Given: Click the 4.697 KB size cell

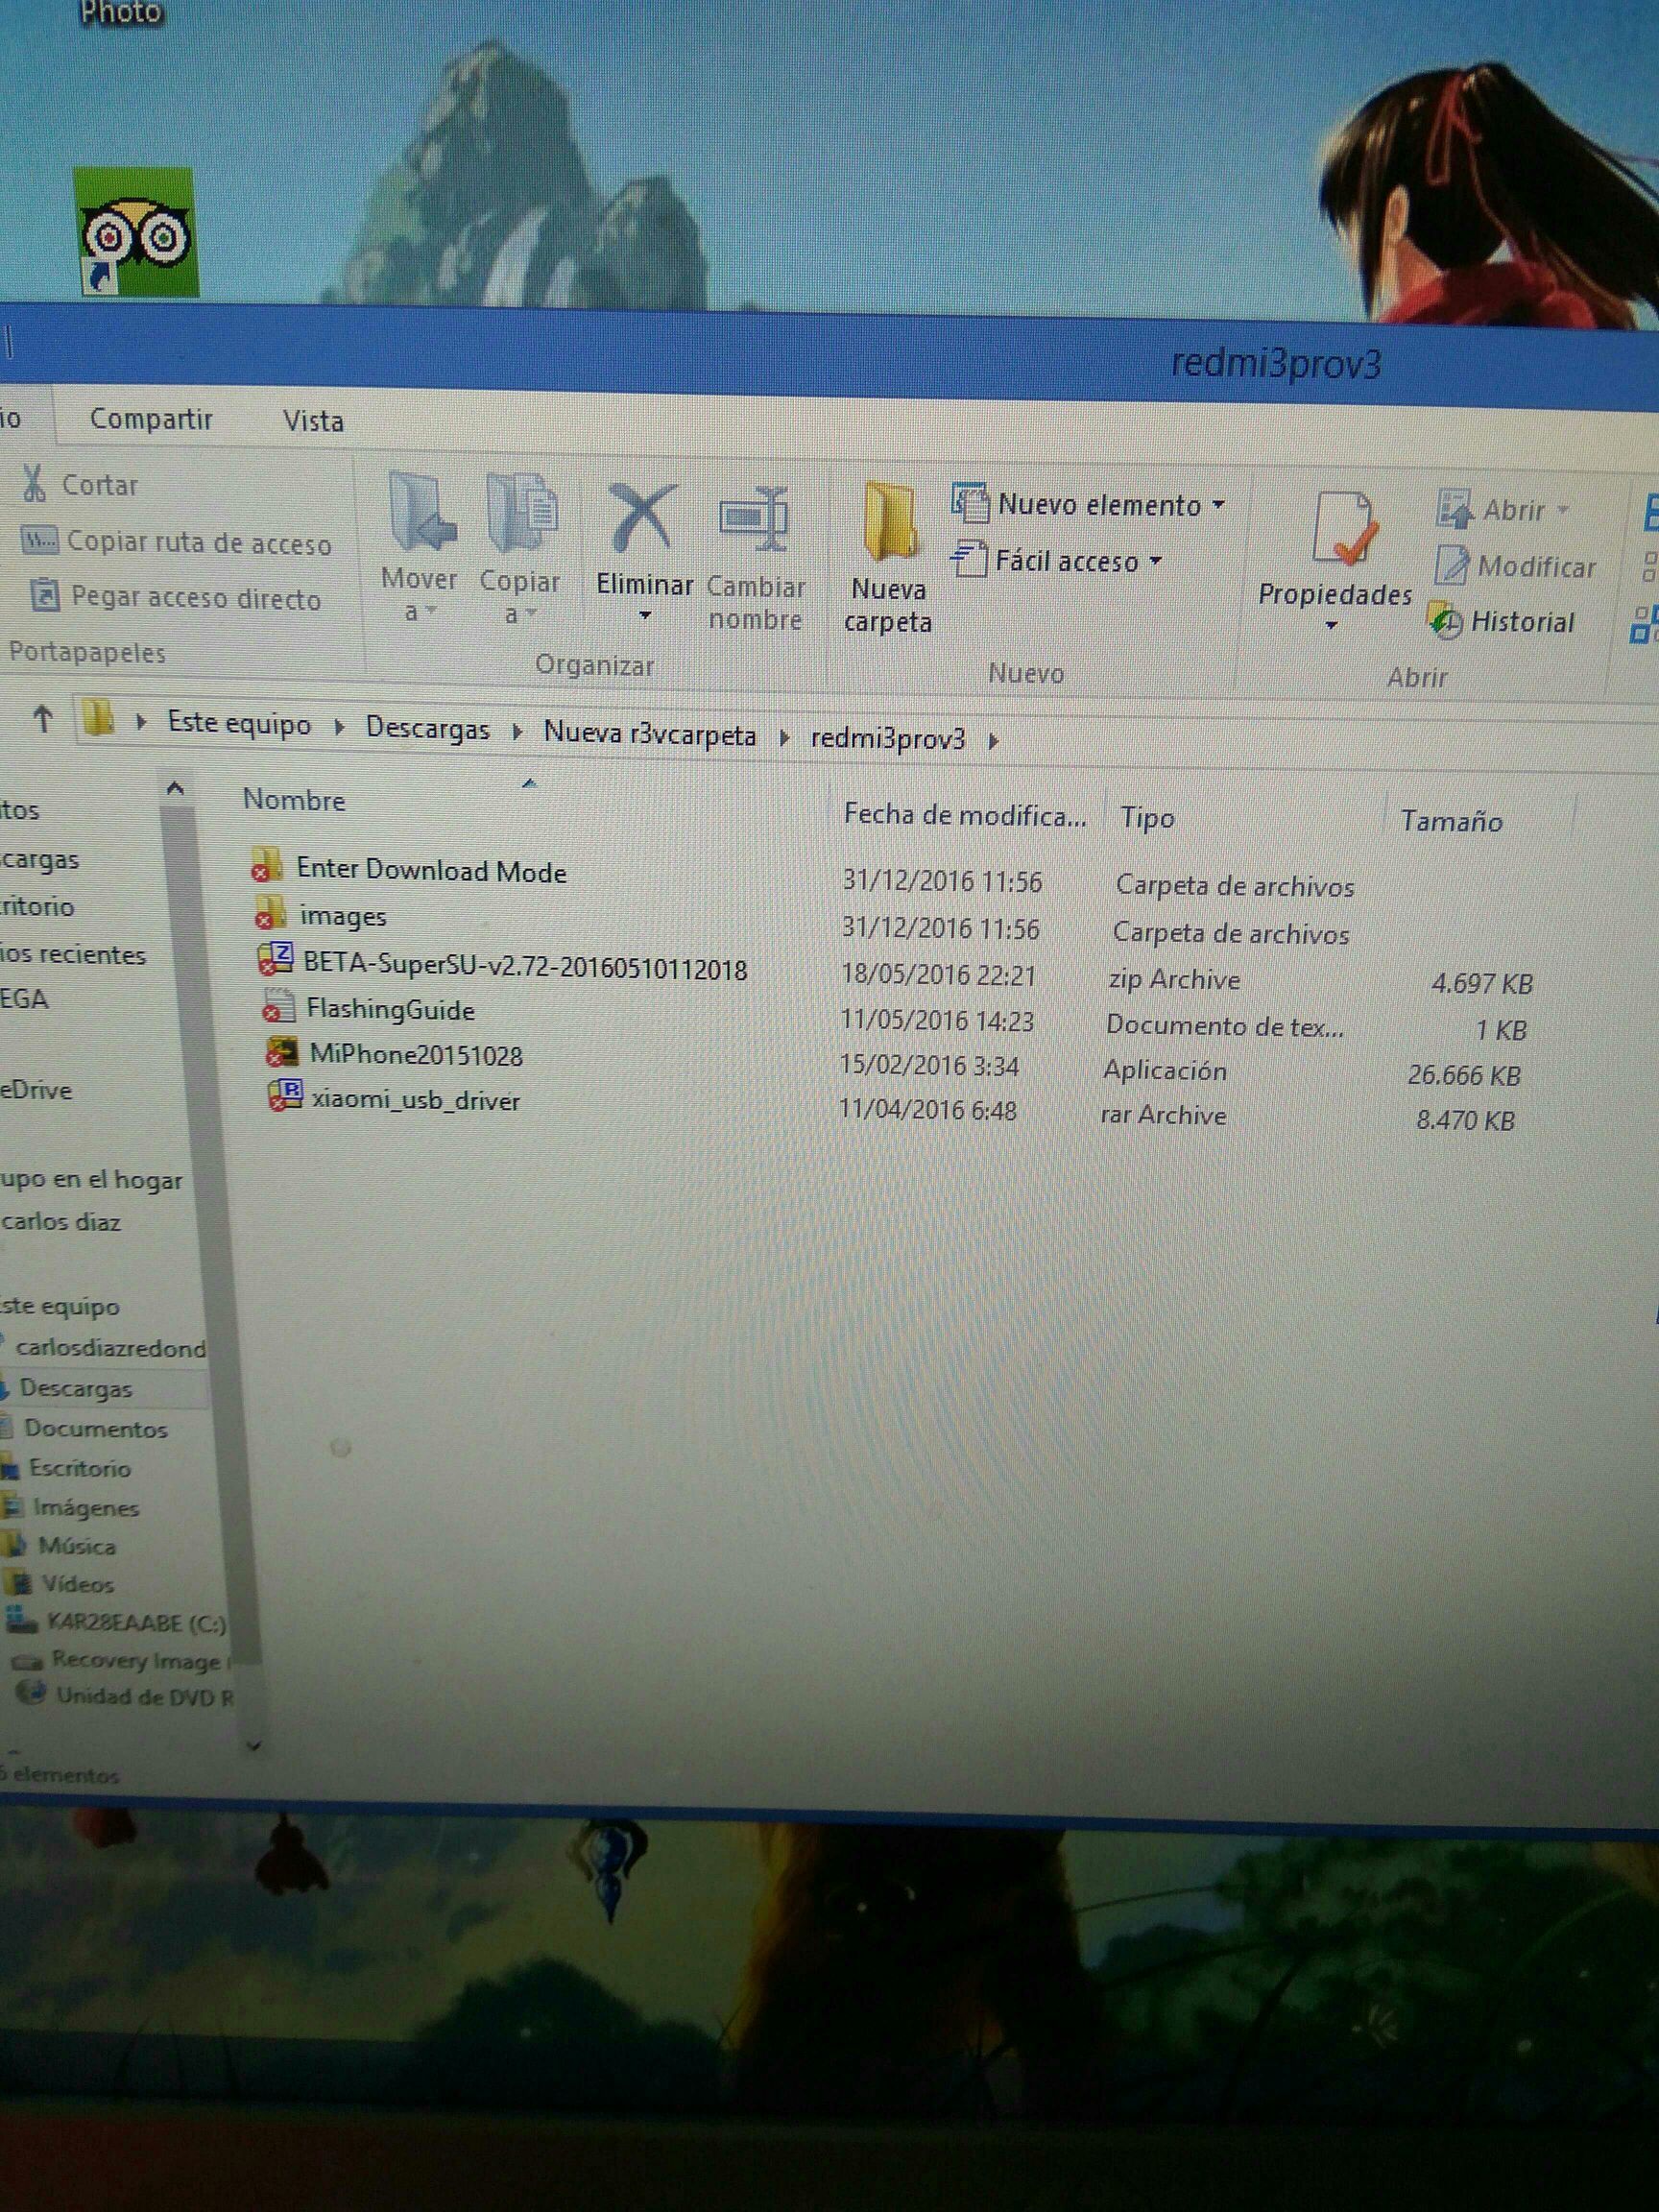Looking at the screenshot, I should tap(1481, 984).
